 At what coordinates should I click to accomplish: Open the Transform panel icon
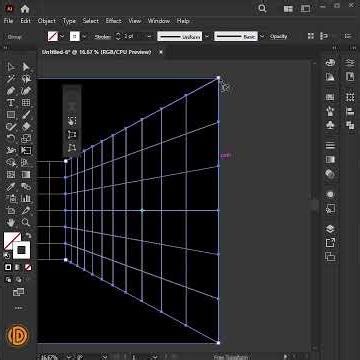(350, 97)
